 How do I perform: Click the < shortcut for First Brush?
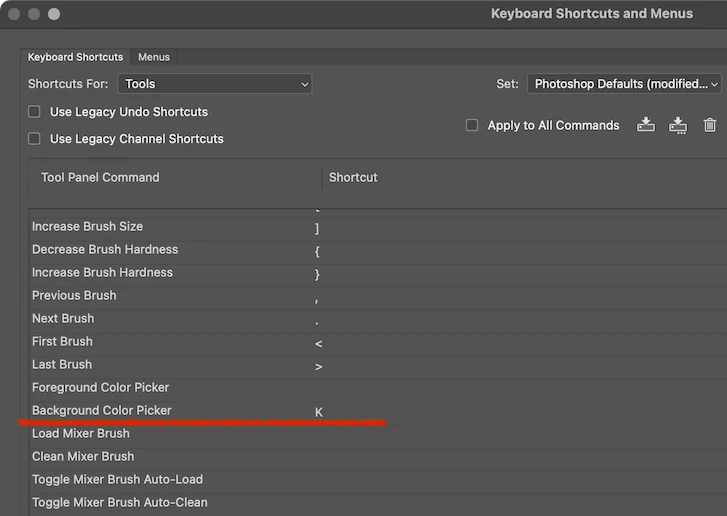[318, 344]
